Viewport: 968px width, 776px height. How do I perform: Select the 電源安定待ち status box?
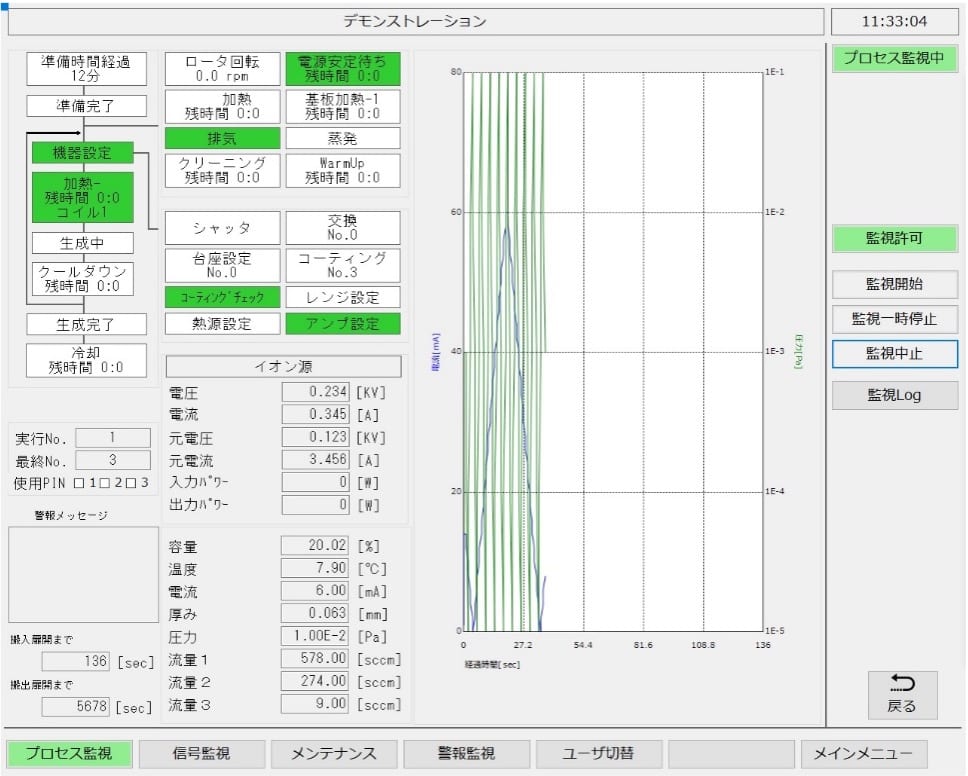pos(343,69)
